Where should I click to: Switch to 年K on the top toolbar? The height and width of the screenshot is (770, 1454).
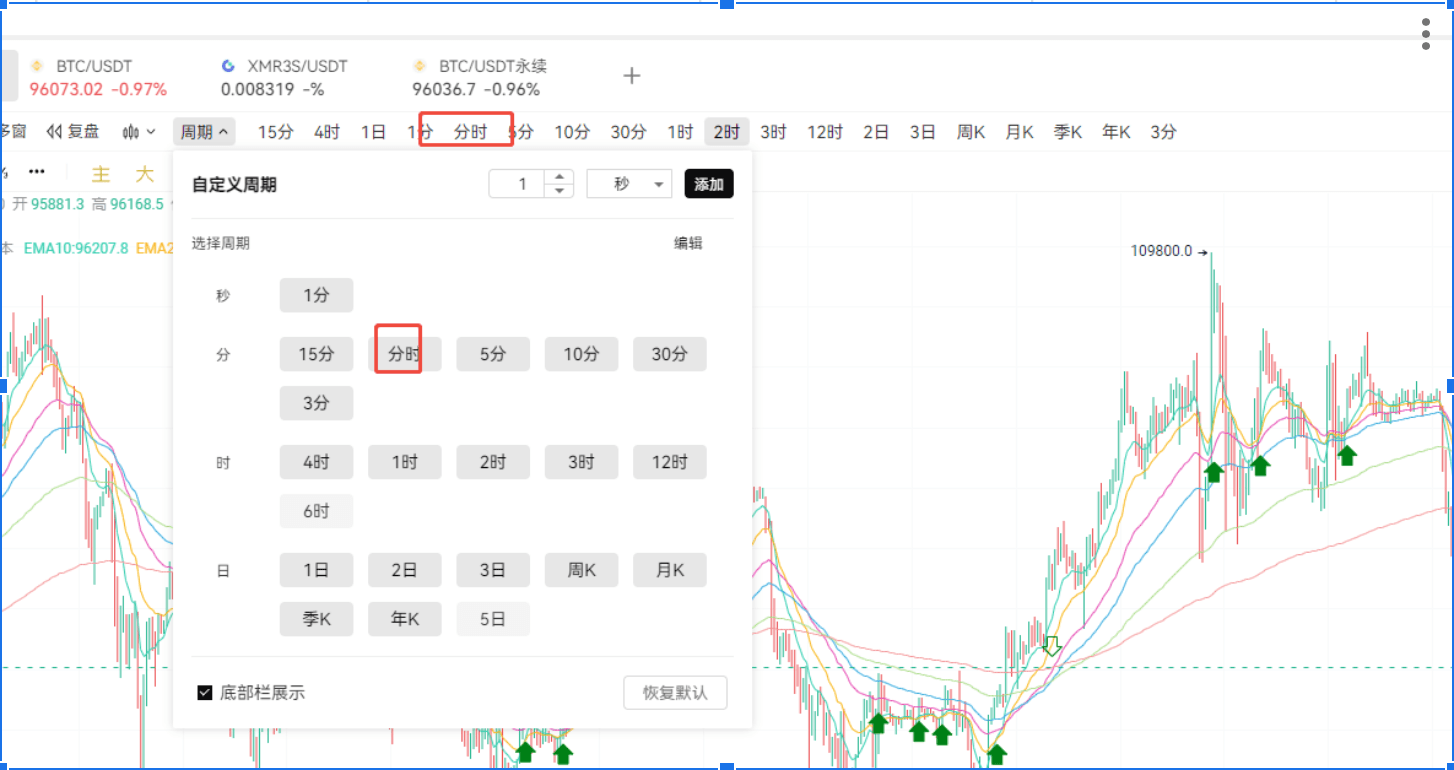(1115, 131)
